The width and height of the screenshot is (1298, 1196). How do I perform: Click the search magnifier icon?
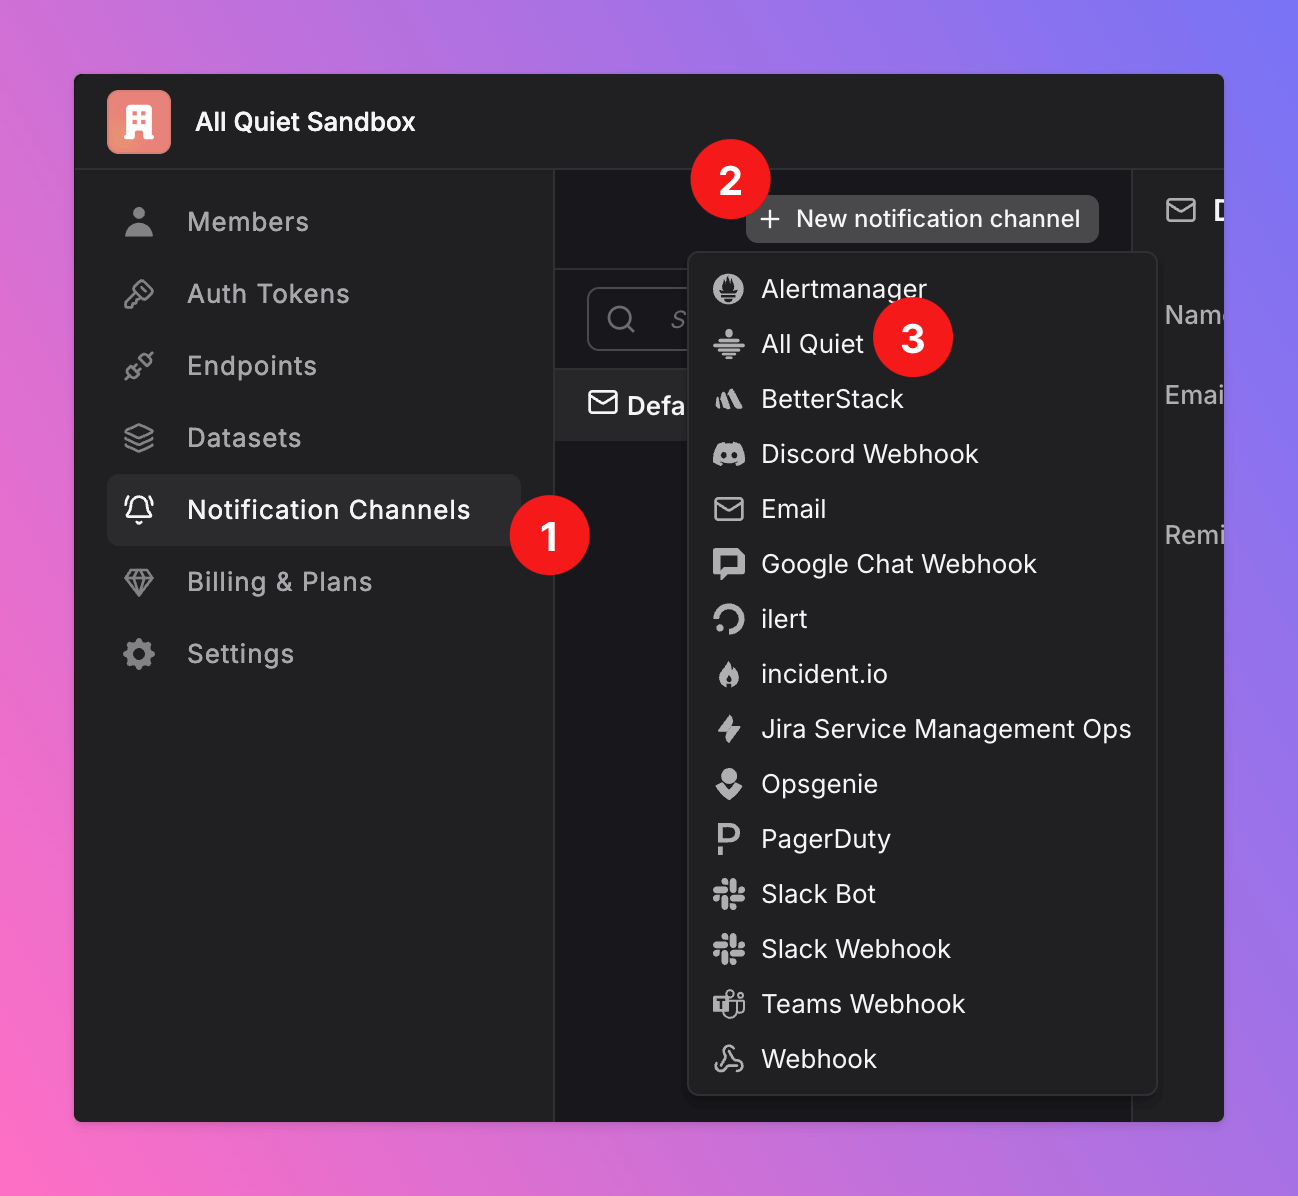(x=621, y=319)
